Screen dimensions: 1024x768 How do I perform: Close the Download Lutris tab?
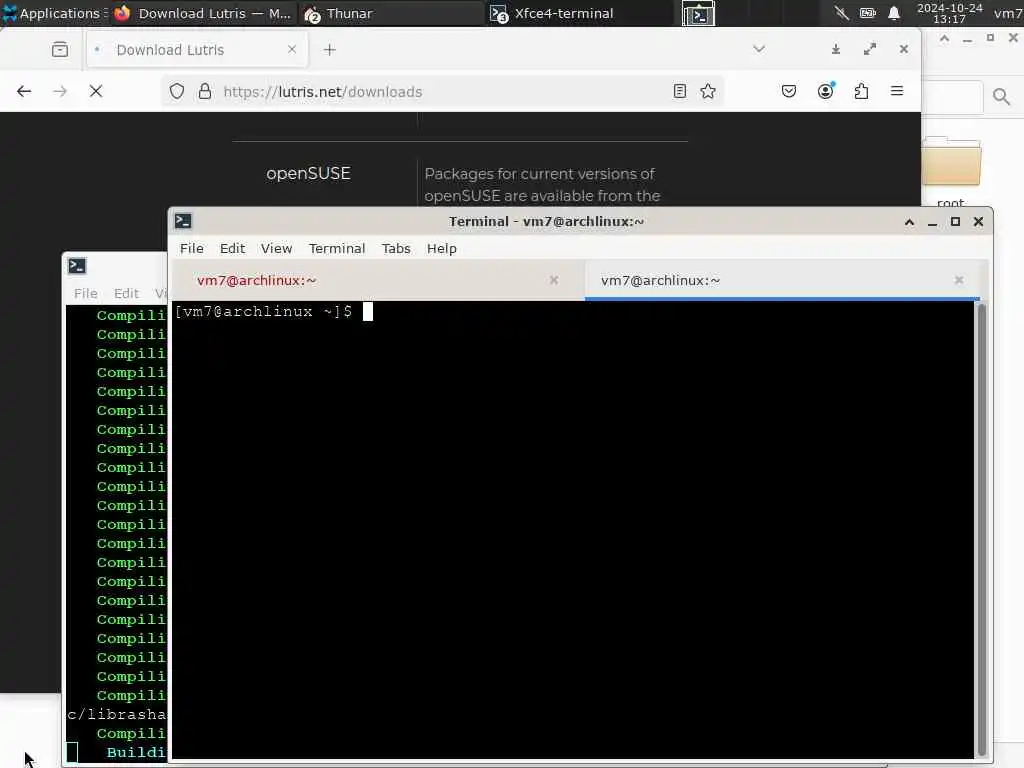[292, 50]
